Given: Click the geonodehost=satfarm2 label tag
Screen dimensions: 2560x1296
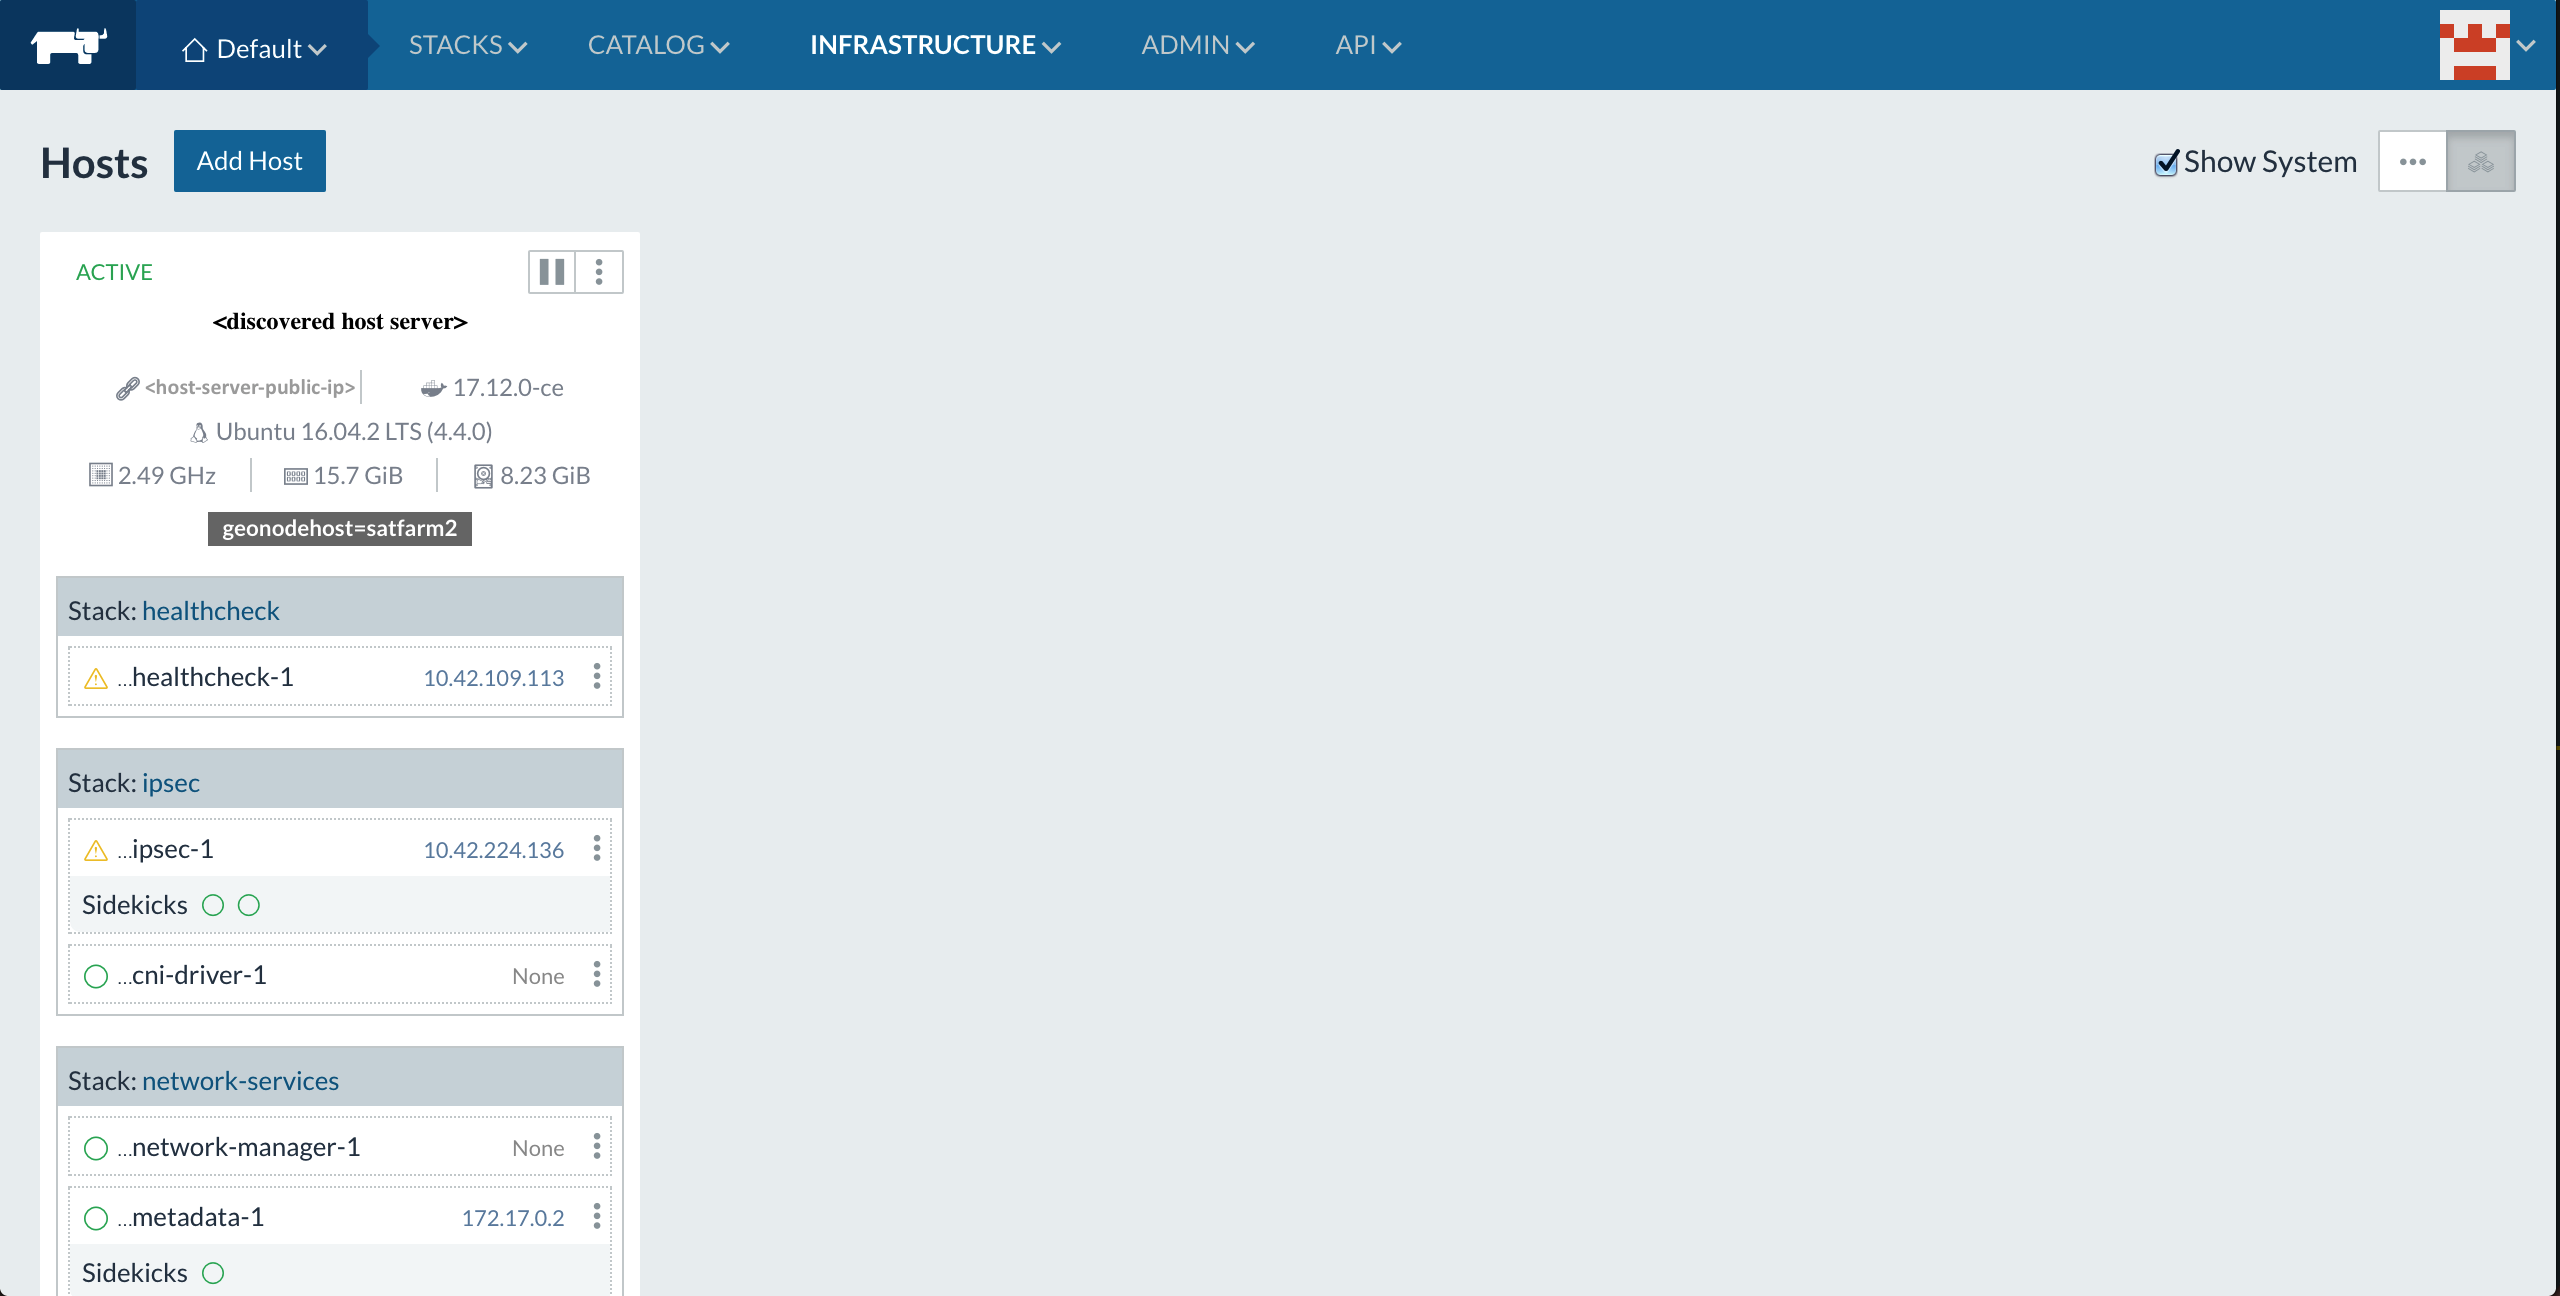Looking at the screenshot, I should [340, 528].
